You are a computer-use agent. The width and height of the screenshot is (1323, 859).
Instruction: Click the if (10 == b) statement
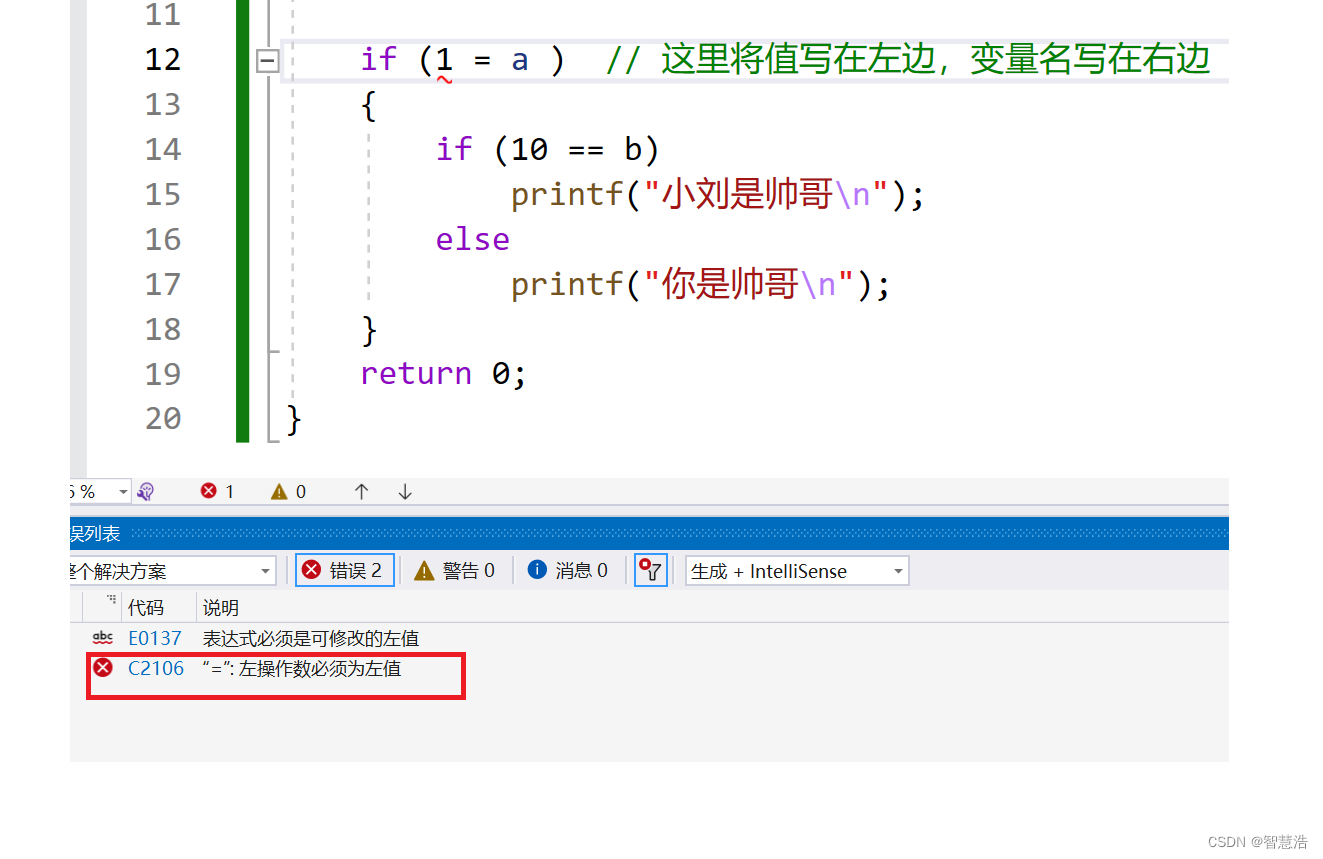point(548,149)
